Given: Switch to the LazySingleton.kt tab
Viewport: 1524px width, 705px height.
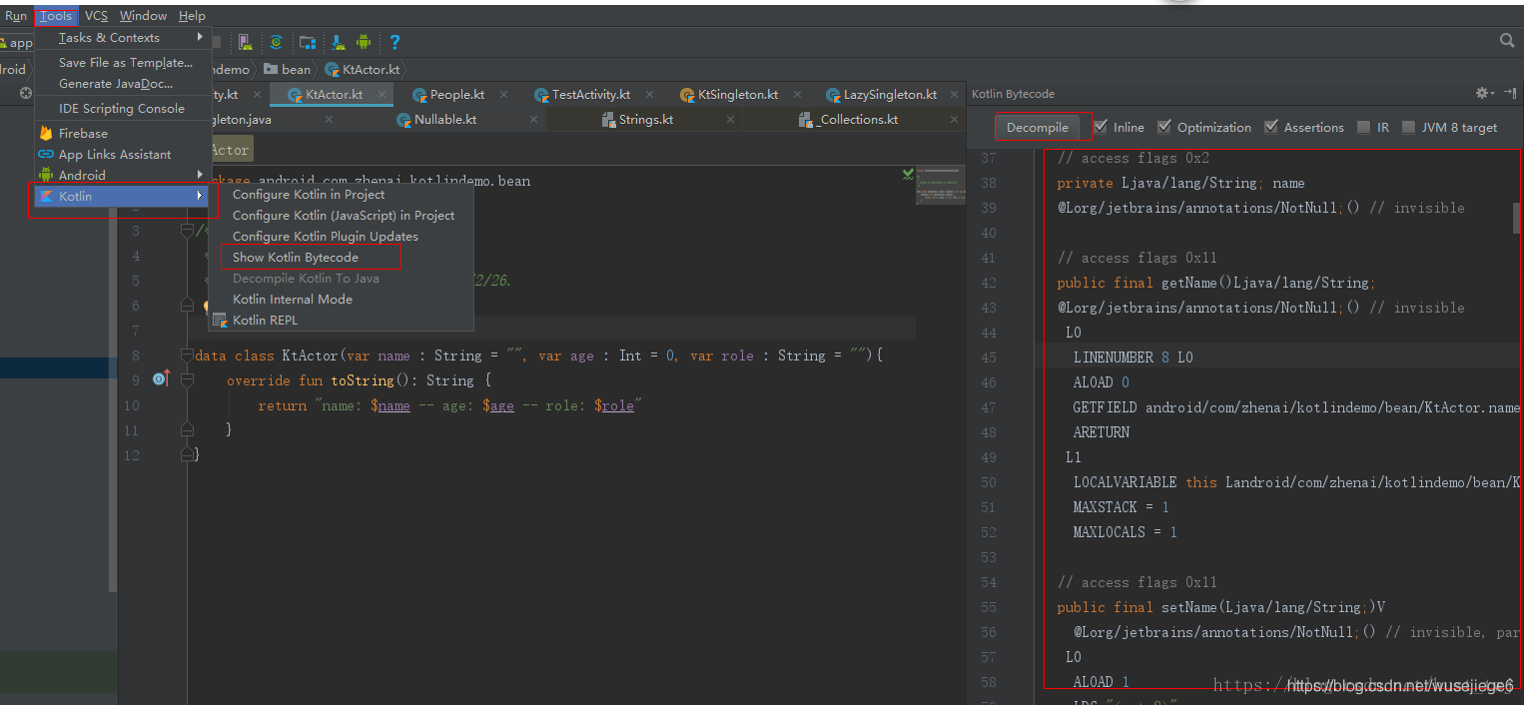Looking at the screenshot, I should click(889, 95).
